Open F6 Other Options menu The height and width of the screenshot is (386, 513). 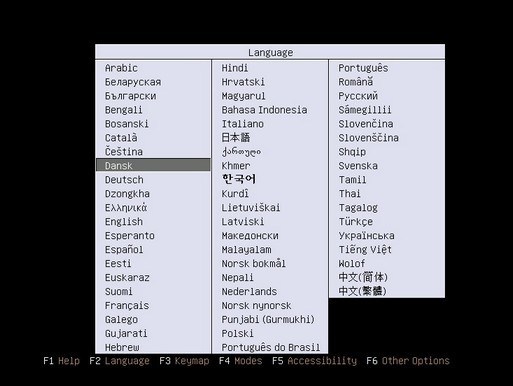pyautogui.click(x=408, y=361)
